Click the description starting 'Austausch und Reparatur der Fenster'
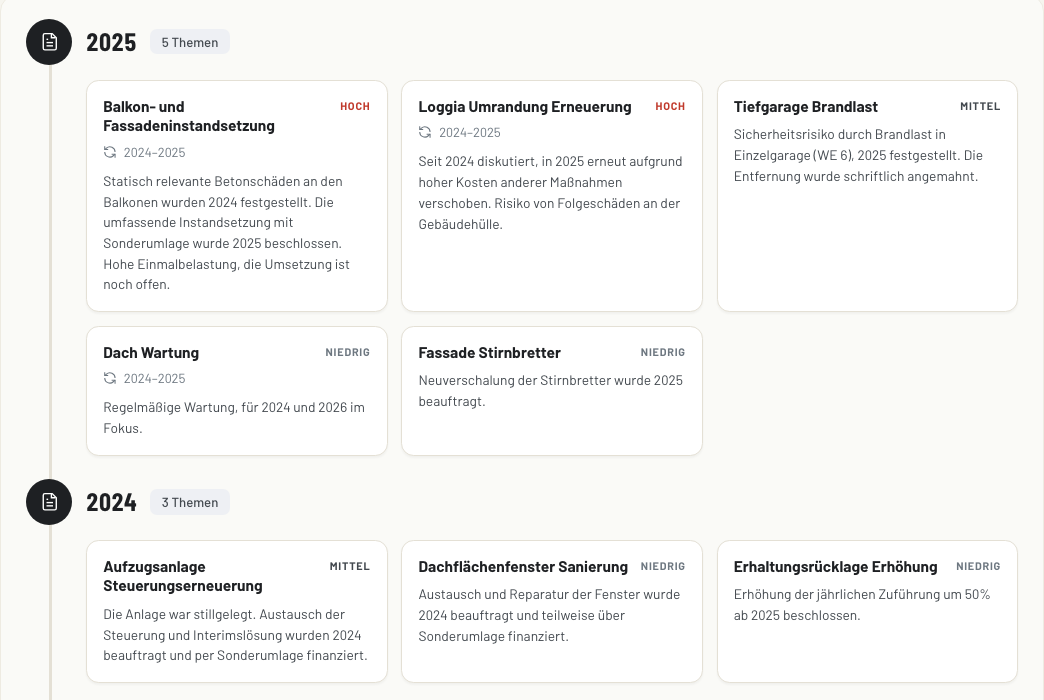 click(x=549, y=615)
